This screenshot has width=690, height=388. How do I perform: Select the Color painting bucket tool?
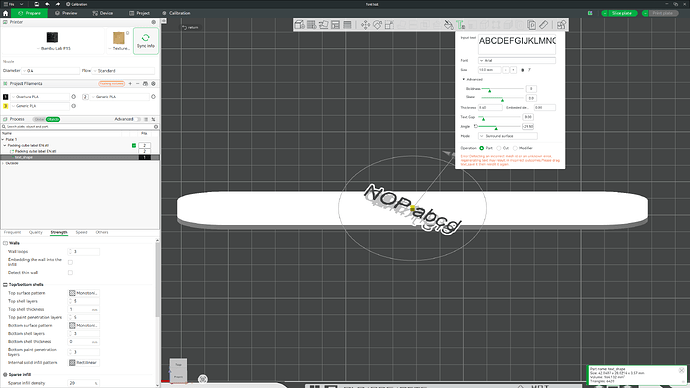pos(448,25)
